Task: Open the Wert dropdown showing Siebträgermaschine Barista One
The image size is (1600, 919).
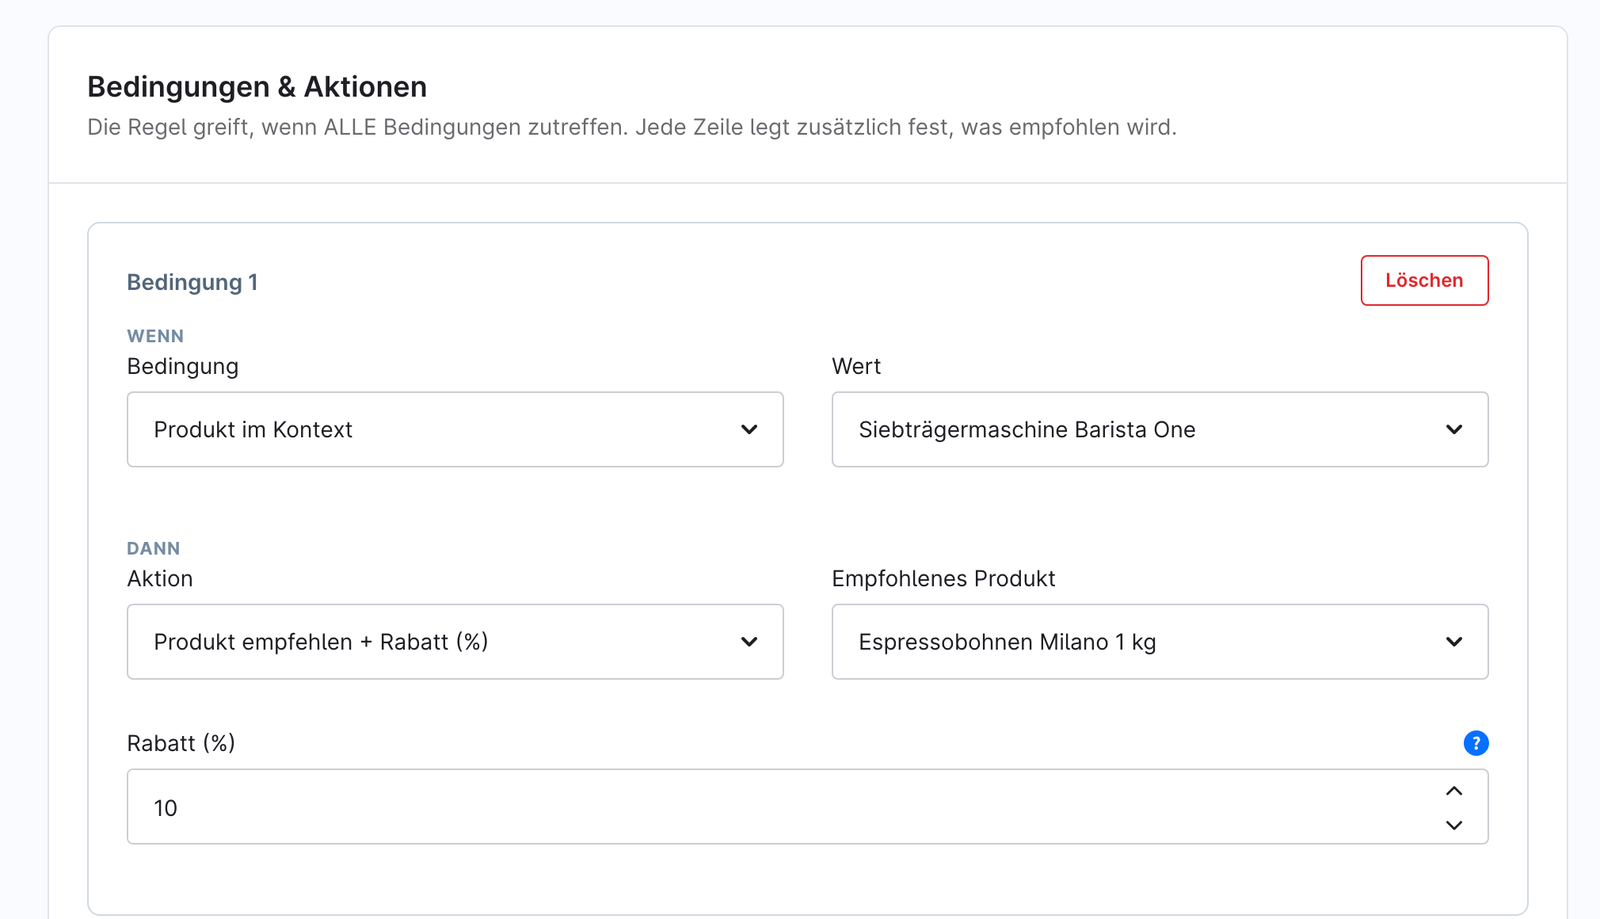Action: [1160, 429]
